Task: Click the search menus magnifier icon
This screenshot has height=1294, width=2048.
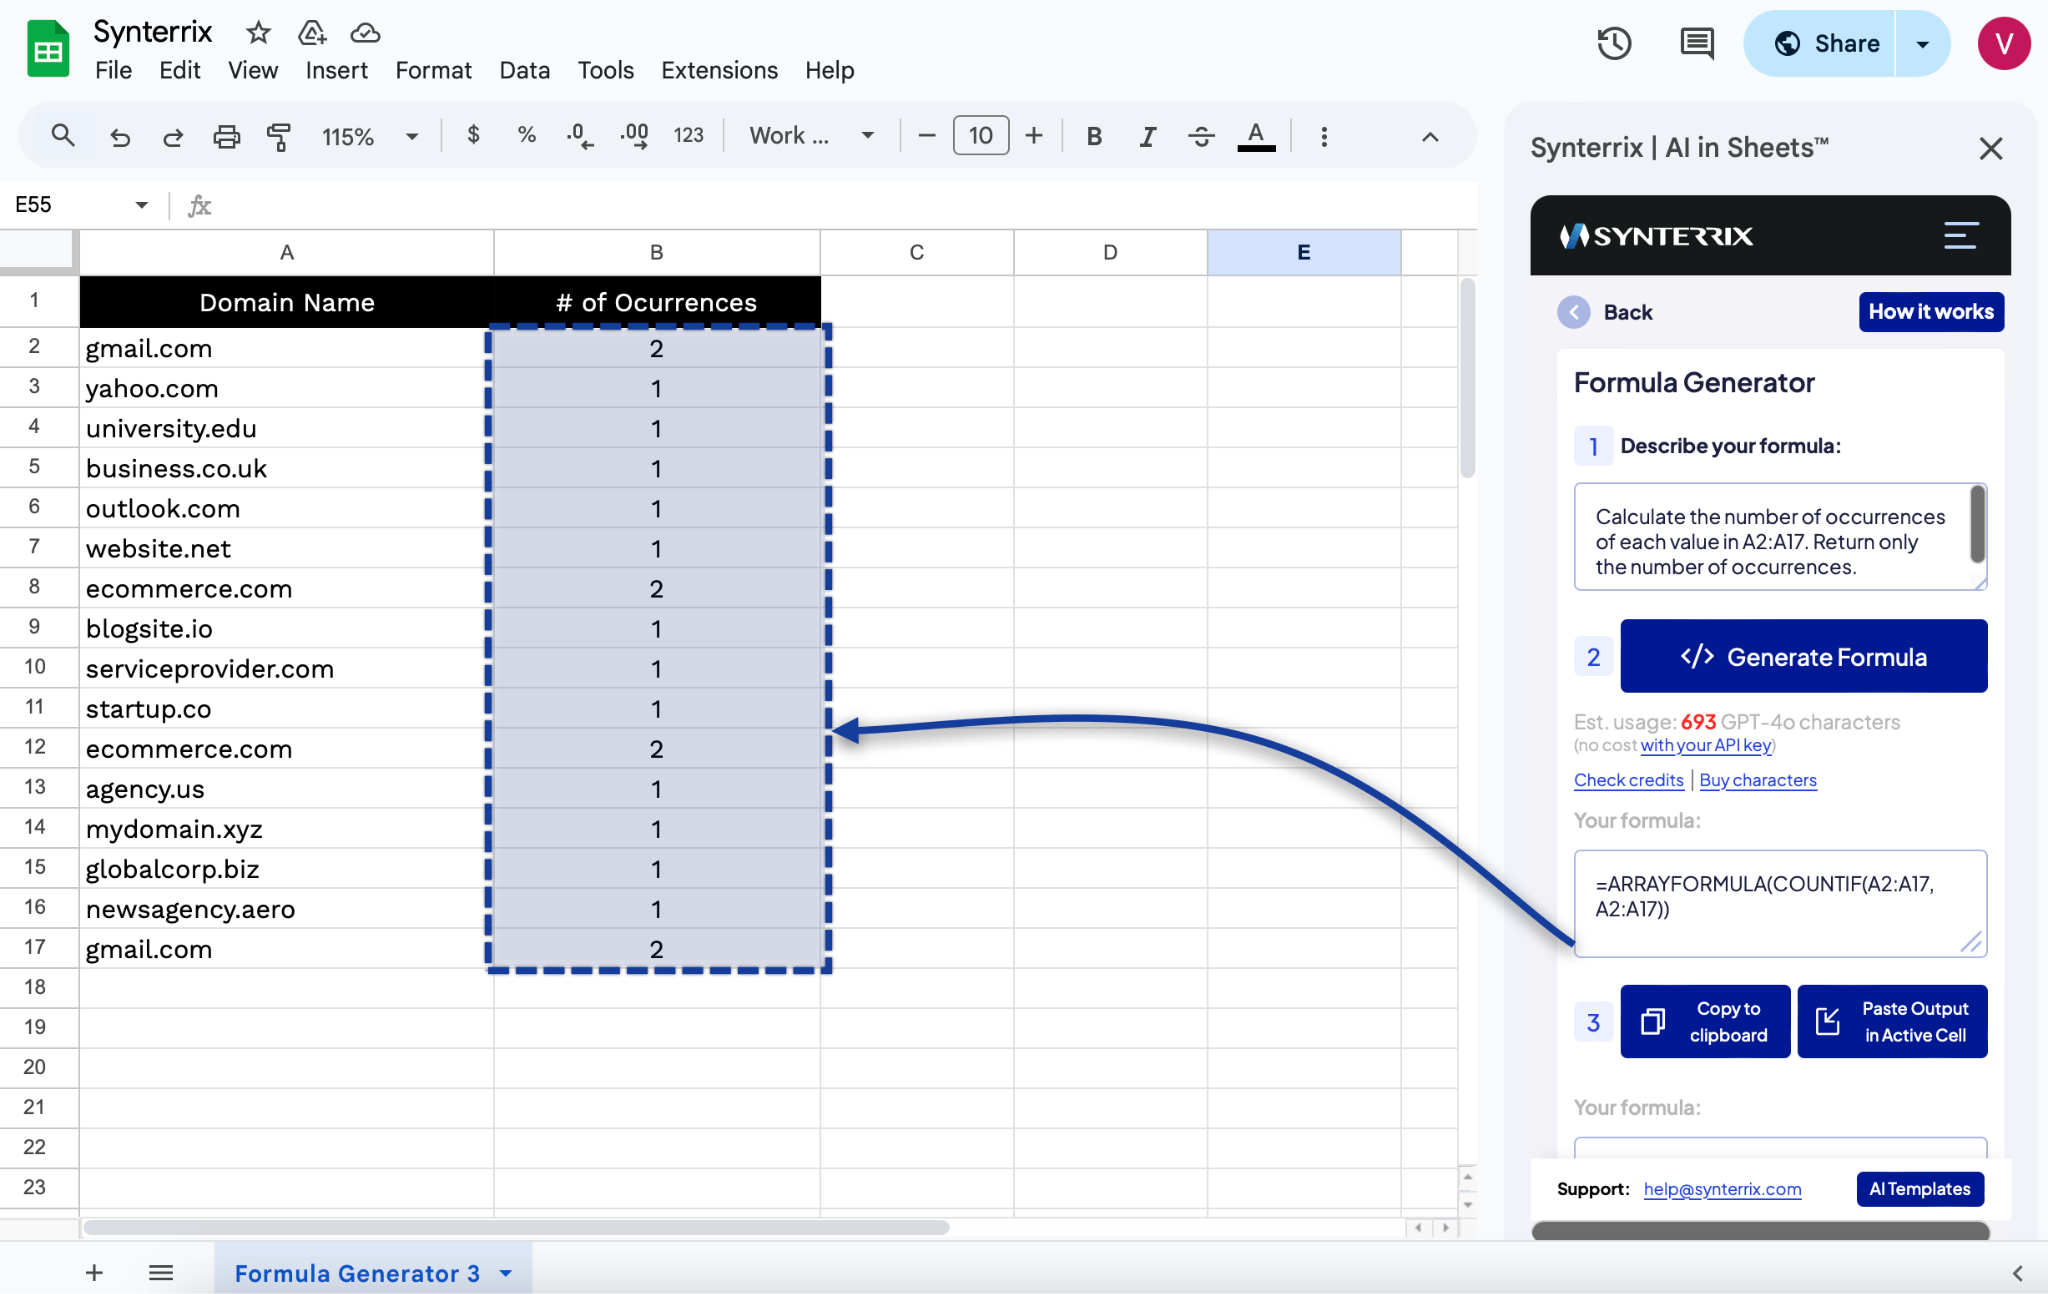Action: coord(63,135)
